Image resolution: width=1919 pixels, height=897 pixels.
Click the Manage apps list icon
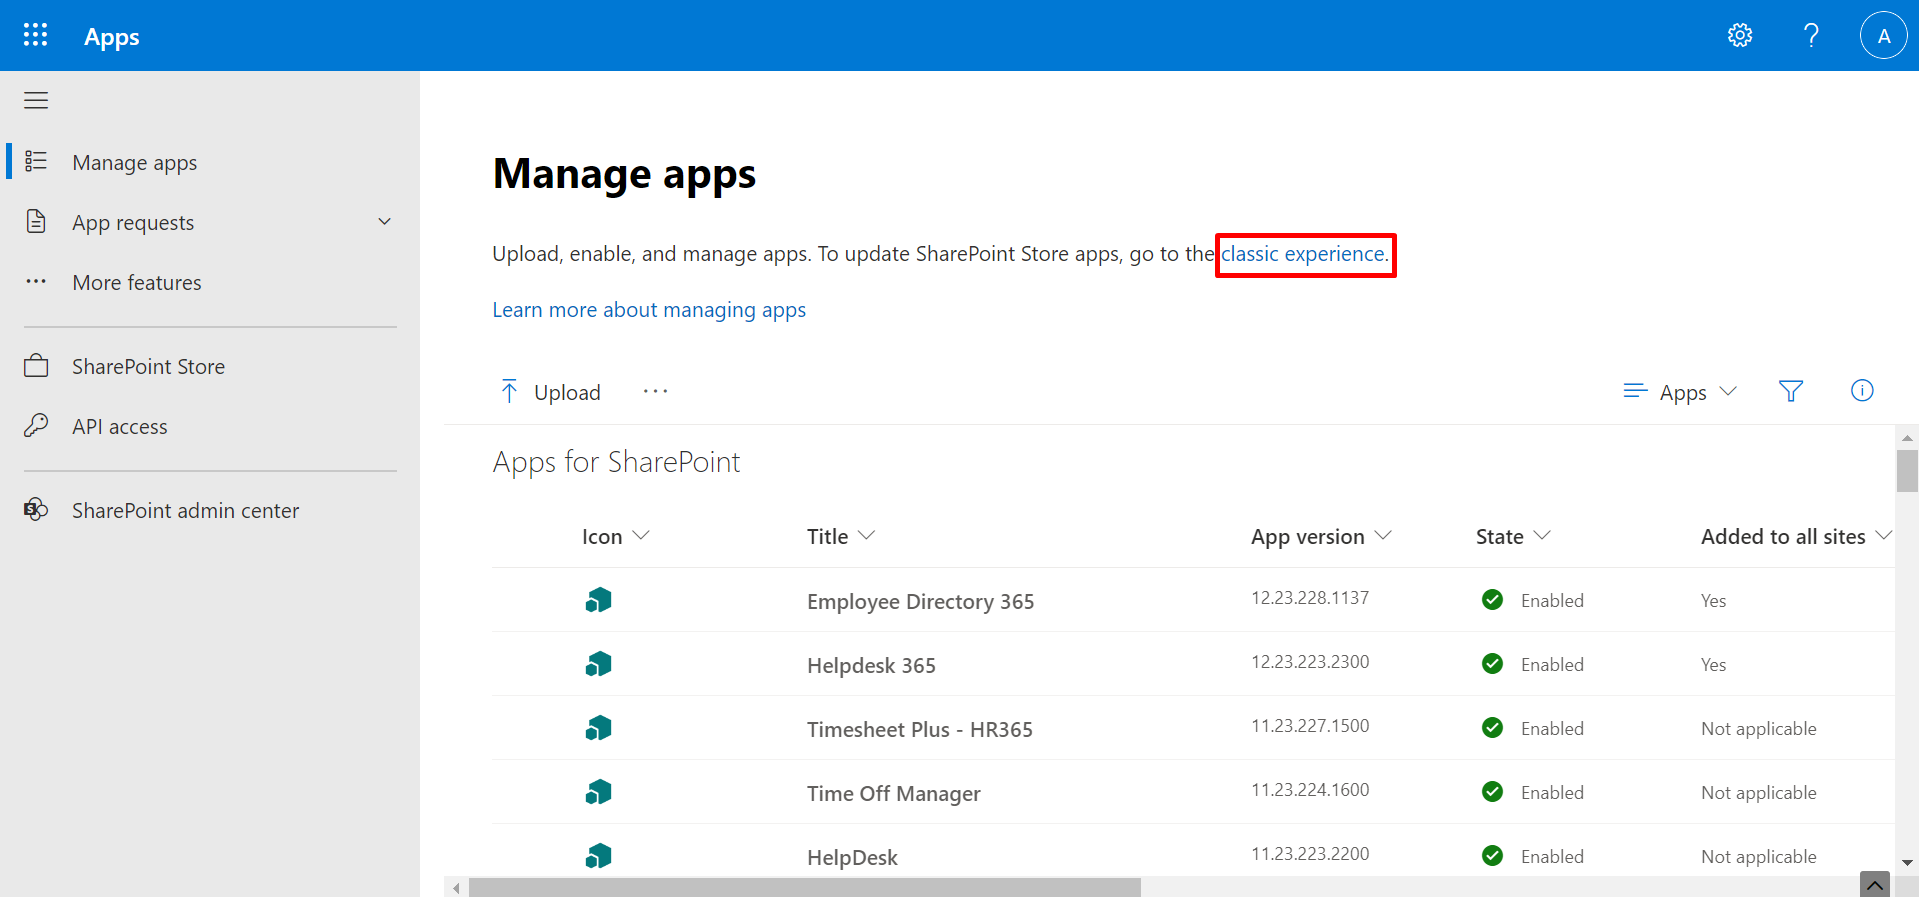point(36,161)
